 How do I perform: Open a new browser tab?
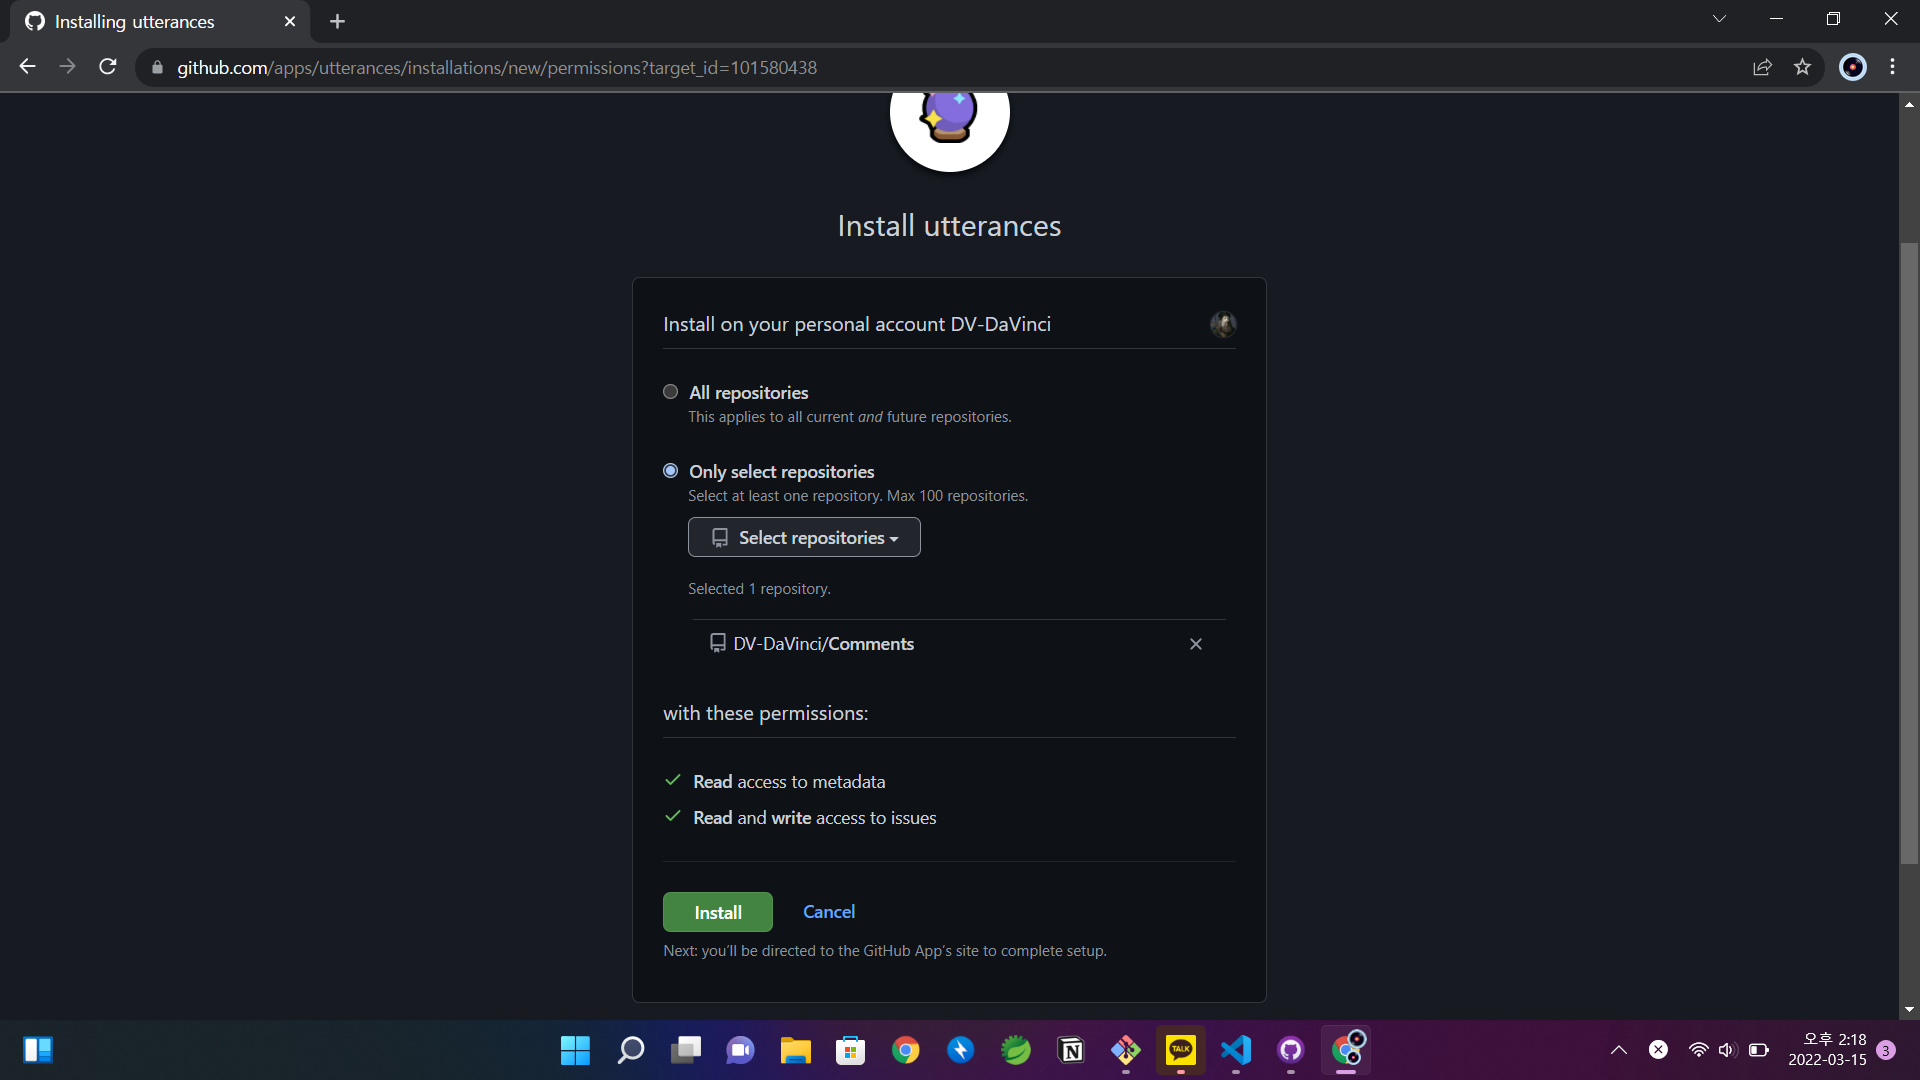(337, 21)
